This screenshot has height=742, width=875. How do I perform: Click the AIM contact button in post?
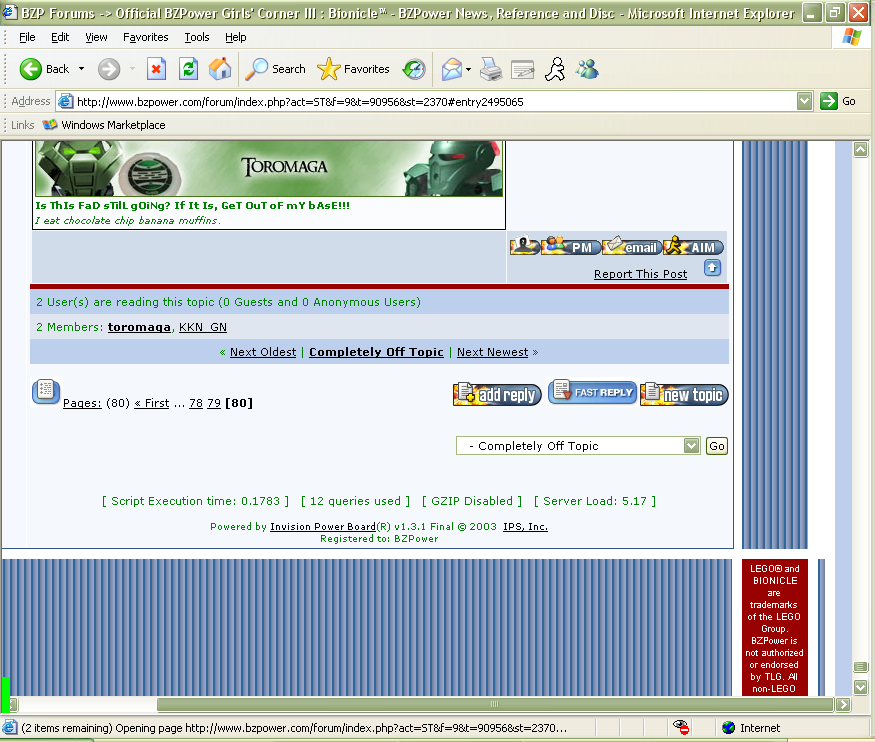click(694, 247)
